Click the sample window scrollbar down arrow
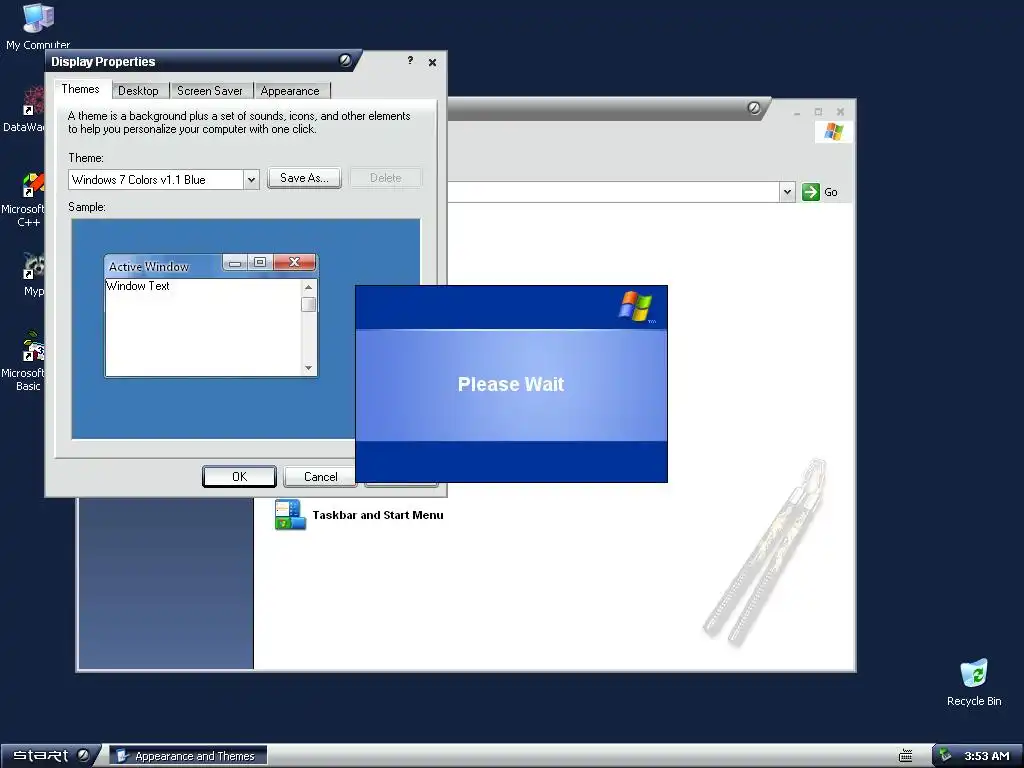Image resolution: width=1024 pixels, height=768 pixels. [308, 368]
